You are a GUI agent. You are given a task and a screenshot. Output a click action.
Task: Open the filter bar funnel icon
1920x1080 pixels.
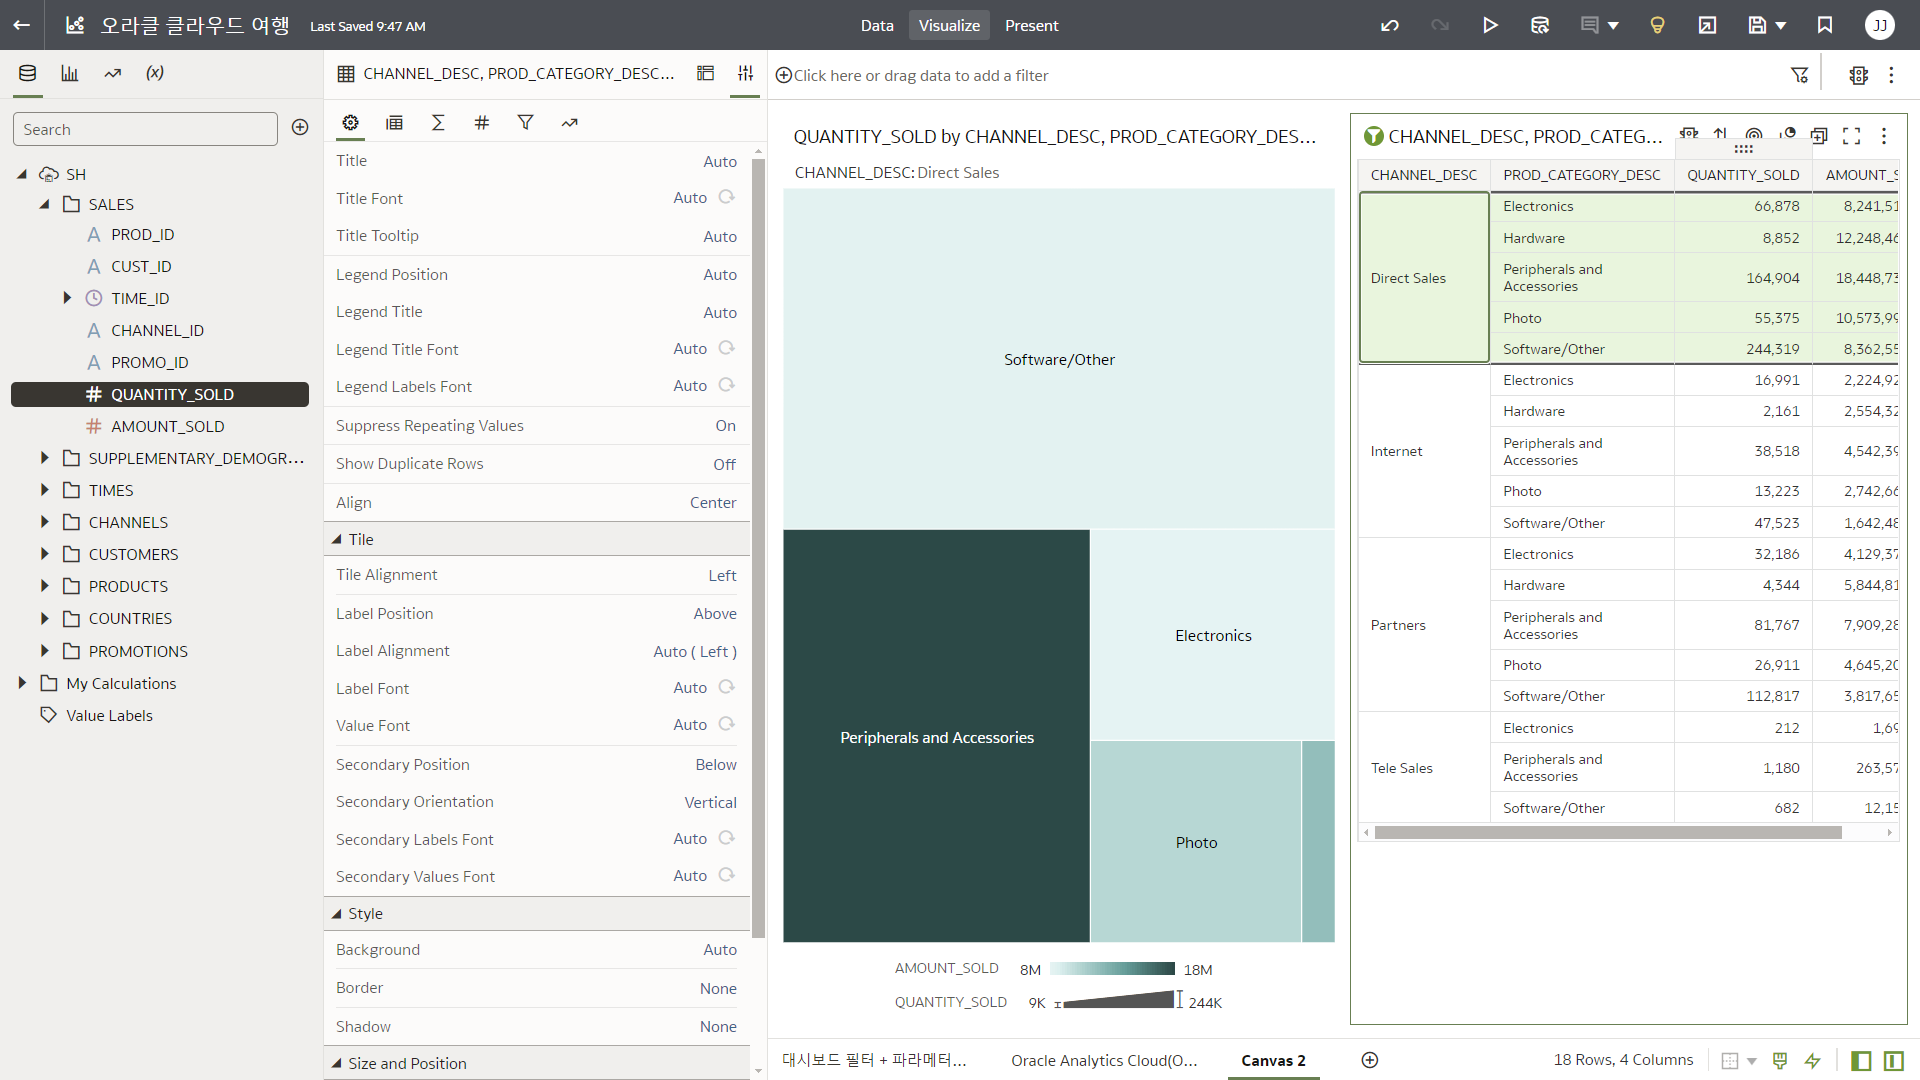1799,75
